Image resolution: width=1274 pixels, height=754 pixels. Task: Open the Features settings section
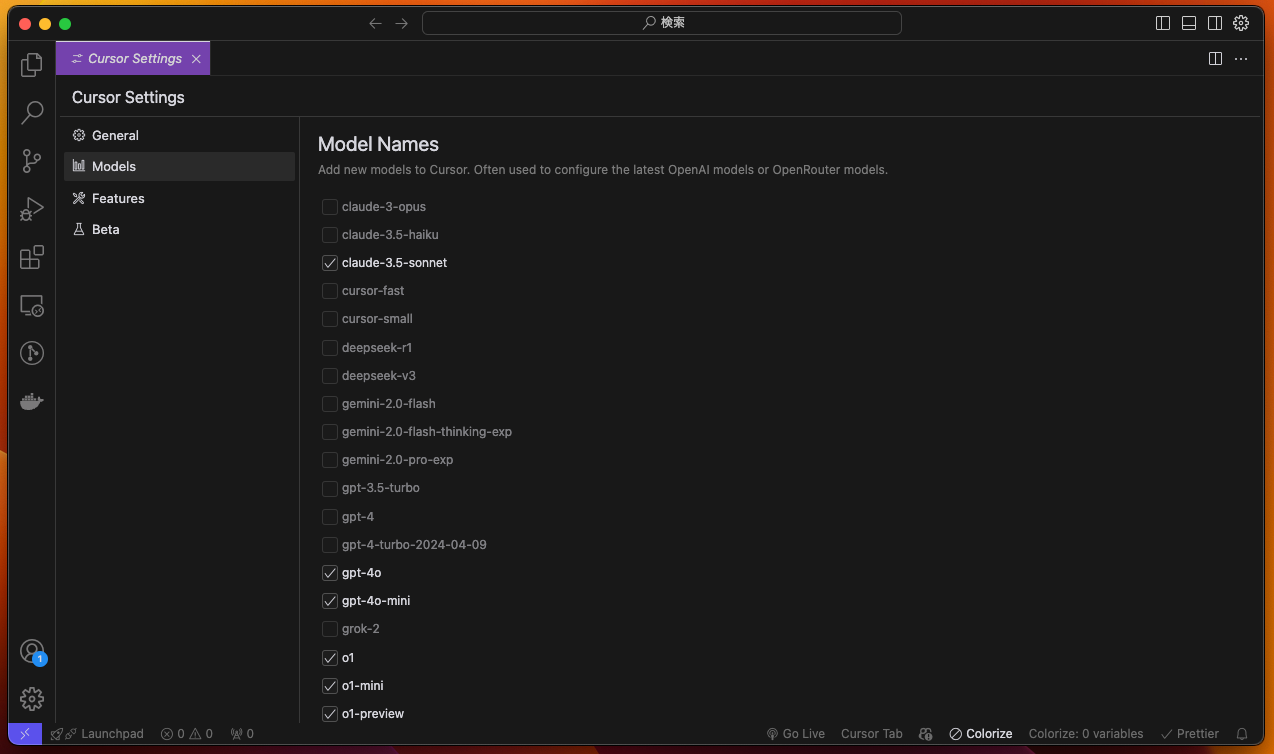tap(179, 198)
